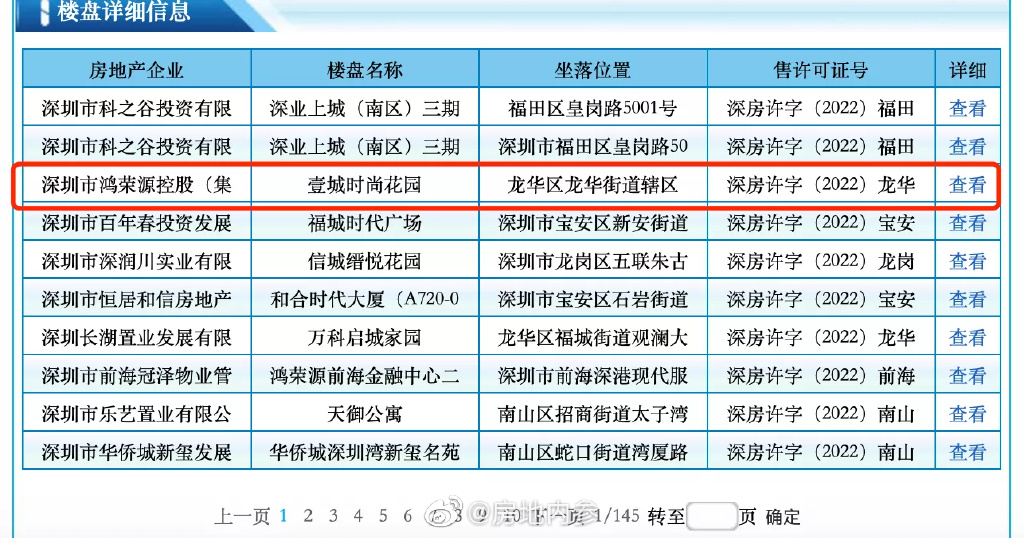Select location cell 南山区蛇口街道湾厦路
This screenshot has height=538, width=1024.
592,452
